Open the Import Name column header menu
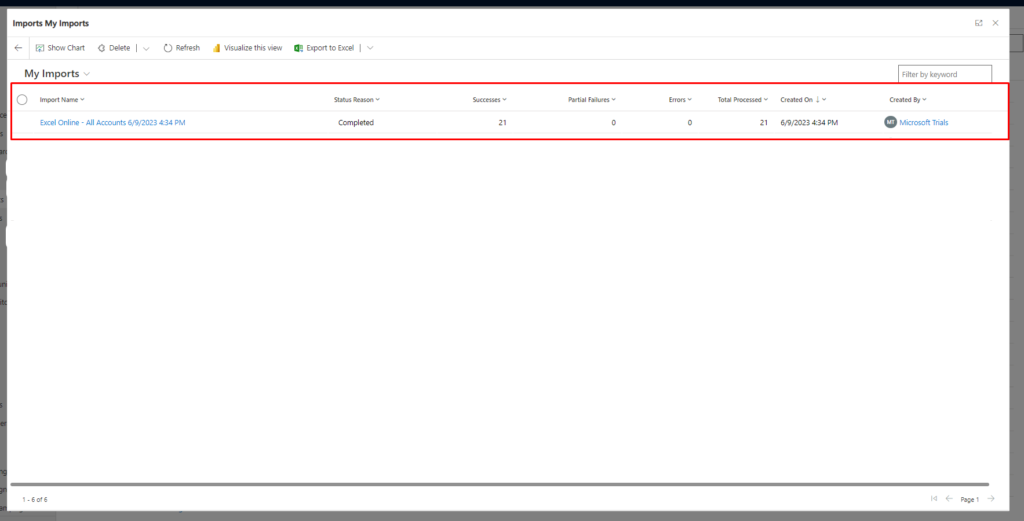This screenshot has height=521, width=1024. tap(62, 100)
